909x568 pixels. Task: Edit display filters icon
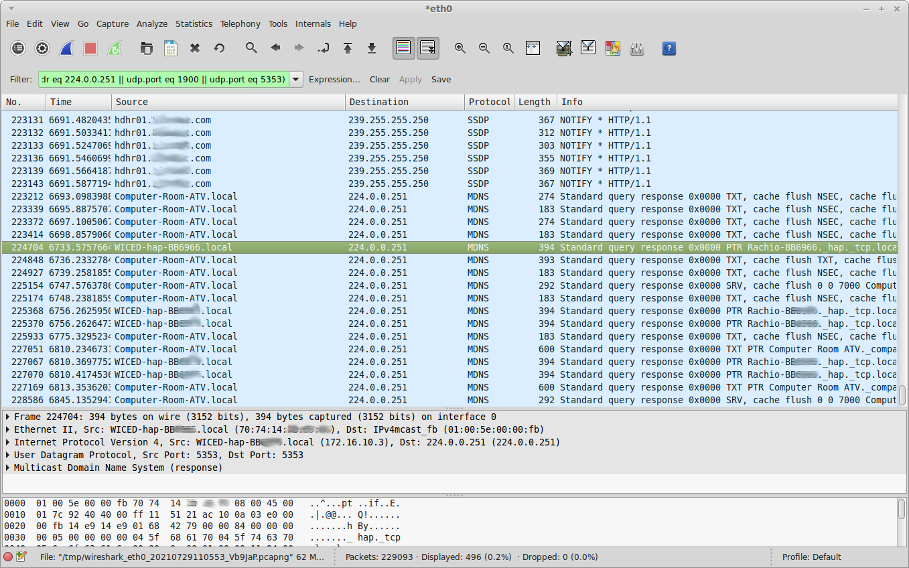pyautogui.click(x=588, y=48)
